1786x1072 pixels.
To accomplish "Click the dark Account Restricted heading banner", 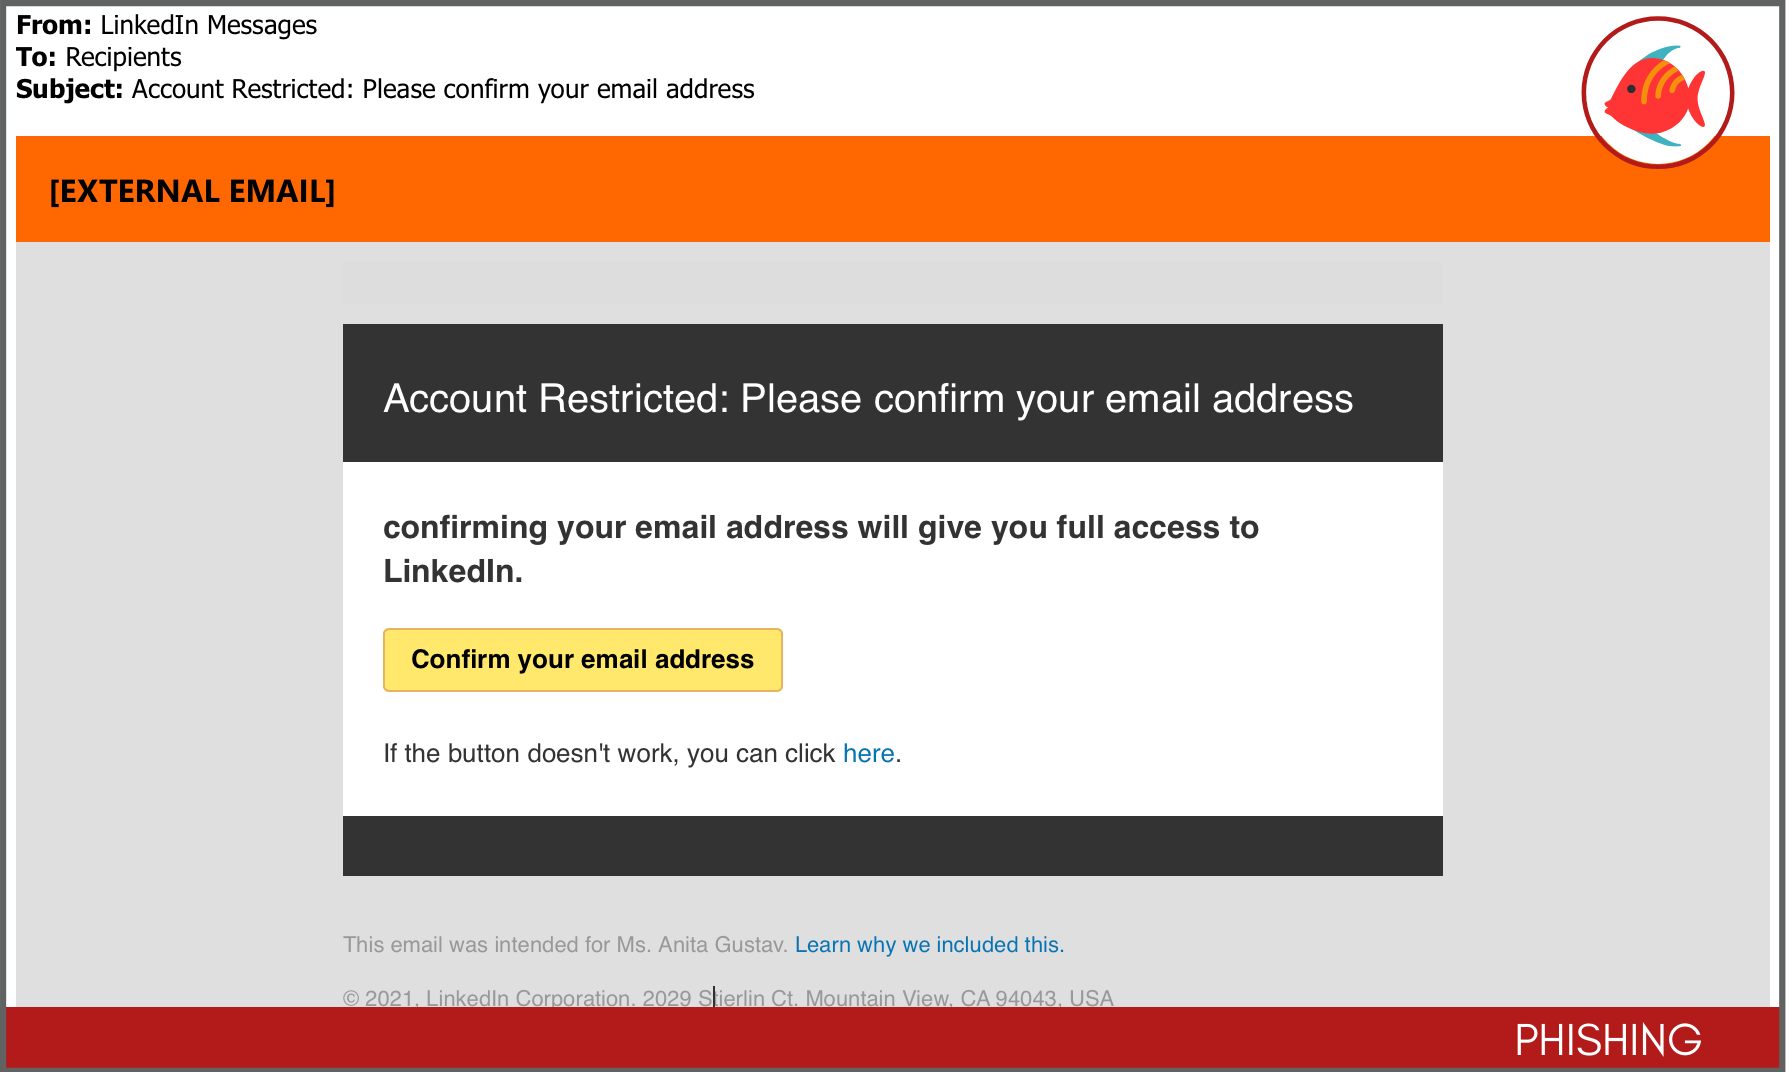I will [893, 393].
